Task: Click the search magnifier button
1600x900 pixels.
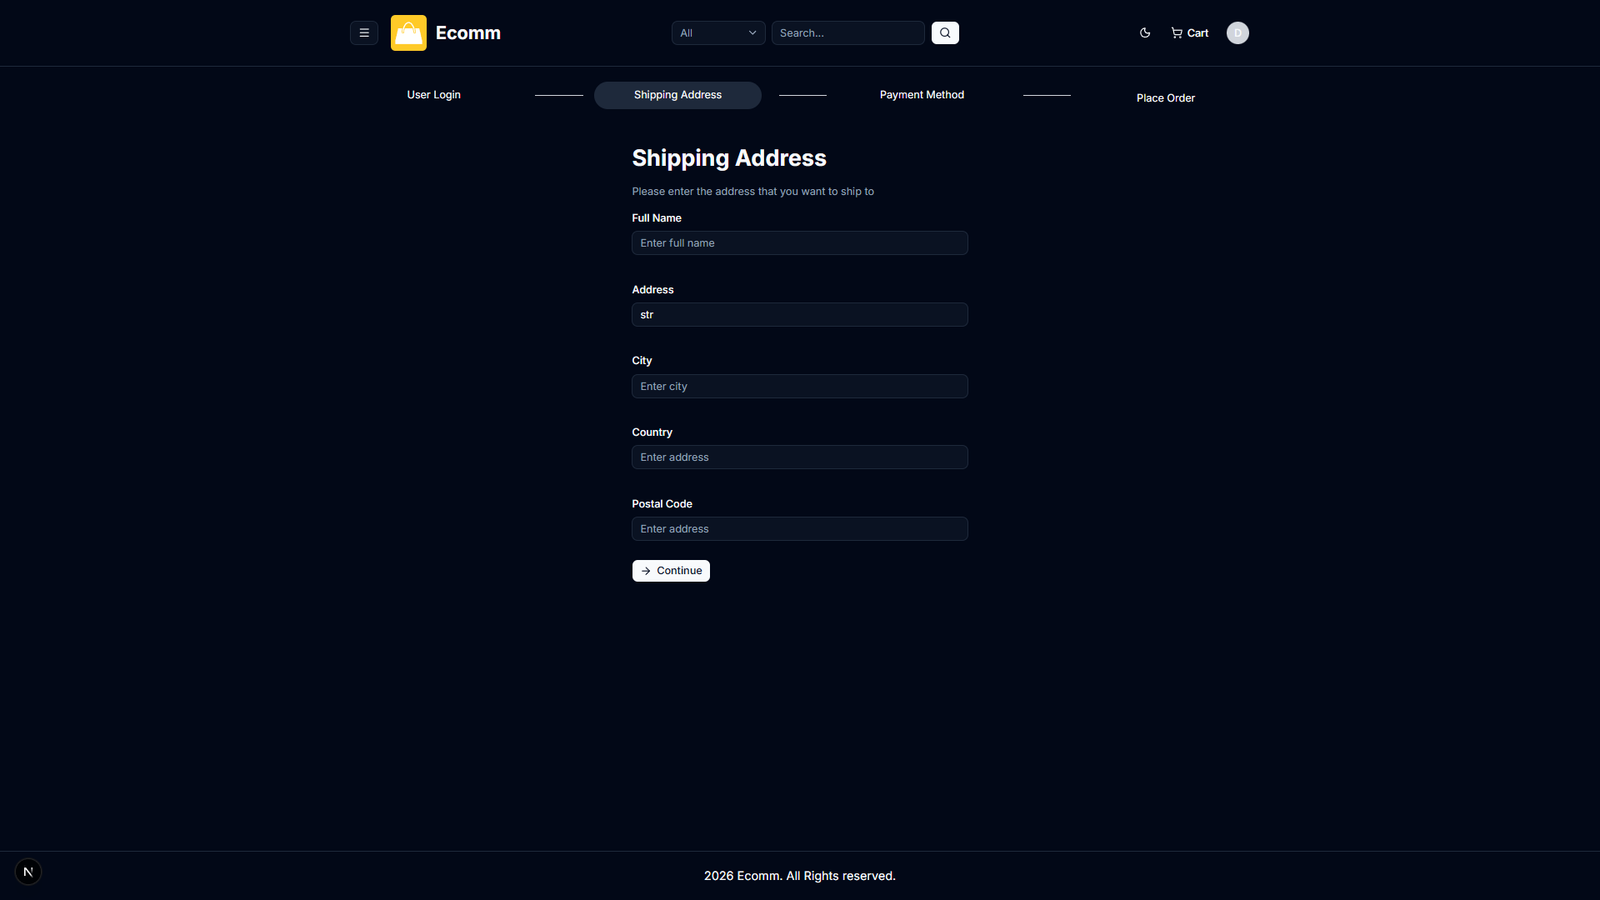Action: click(x=945, y=33)
